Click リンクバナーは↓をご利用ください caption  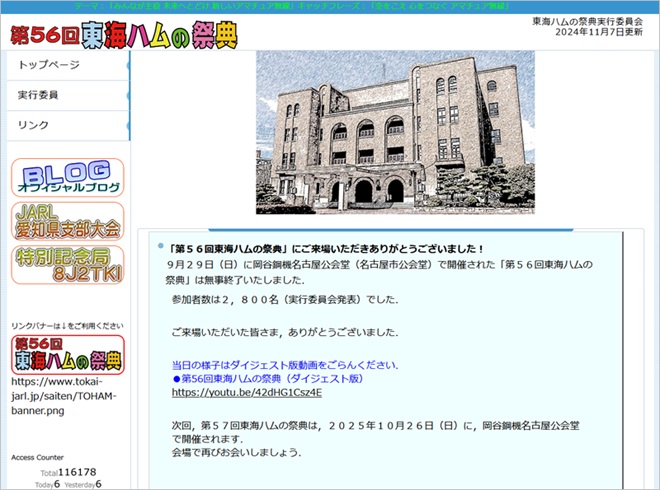pos(67,326)
